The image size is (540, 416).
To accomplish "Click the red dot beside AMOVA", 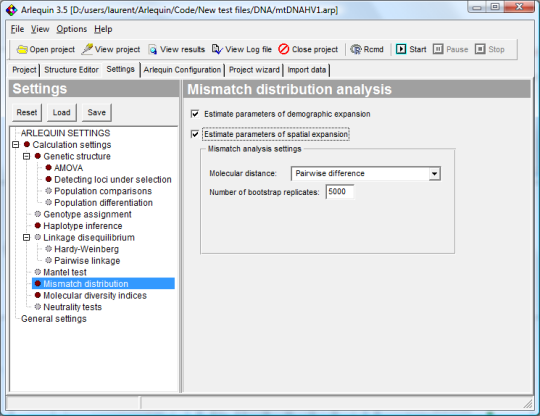I will click(49, 168).
